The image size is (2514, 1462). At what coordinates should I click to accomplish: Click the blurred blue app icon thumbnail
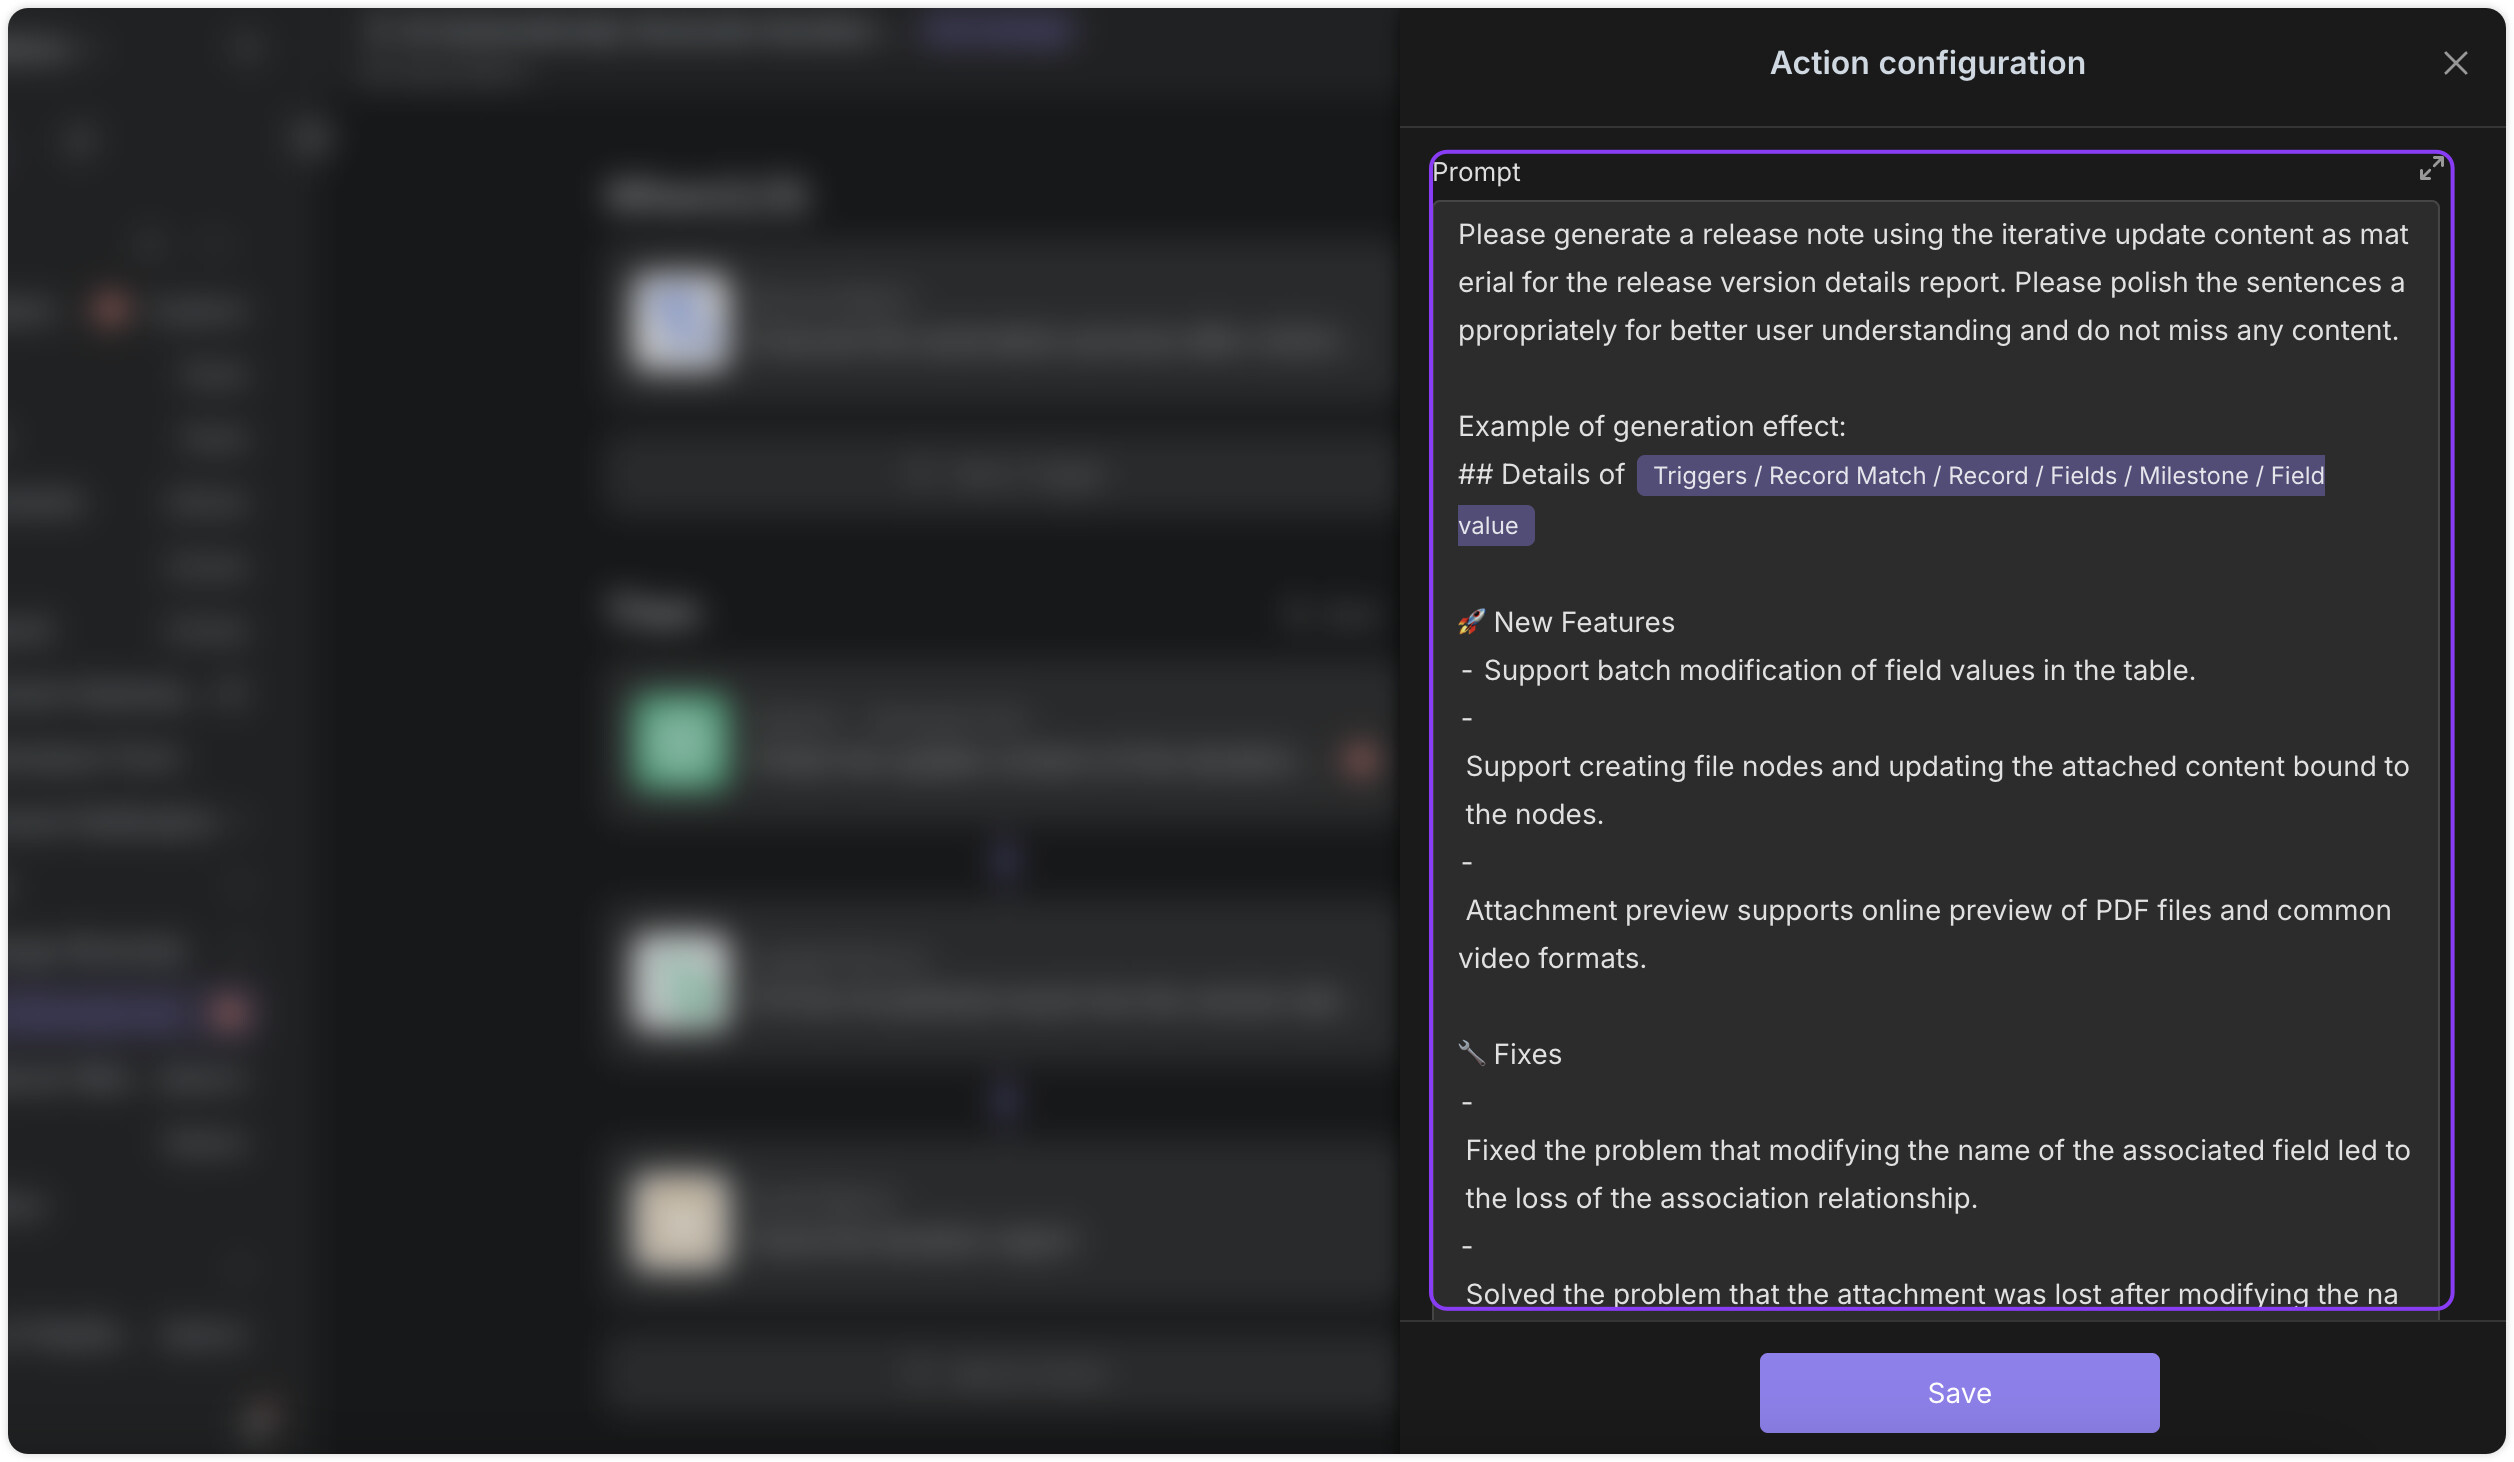[680, 321]
